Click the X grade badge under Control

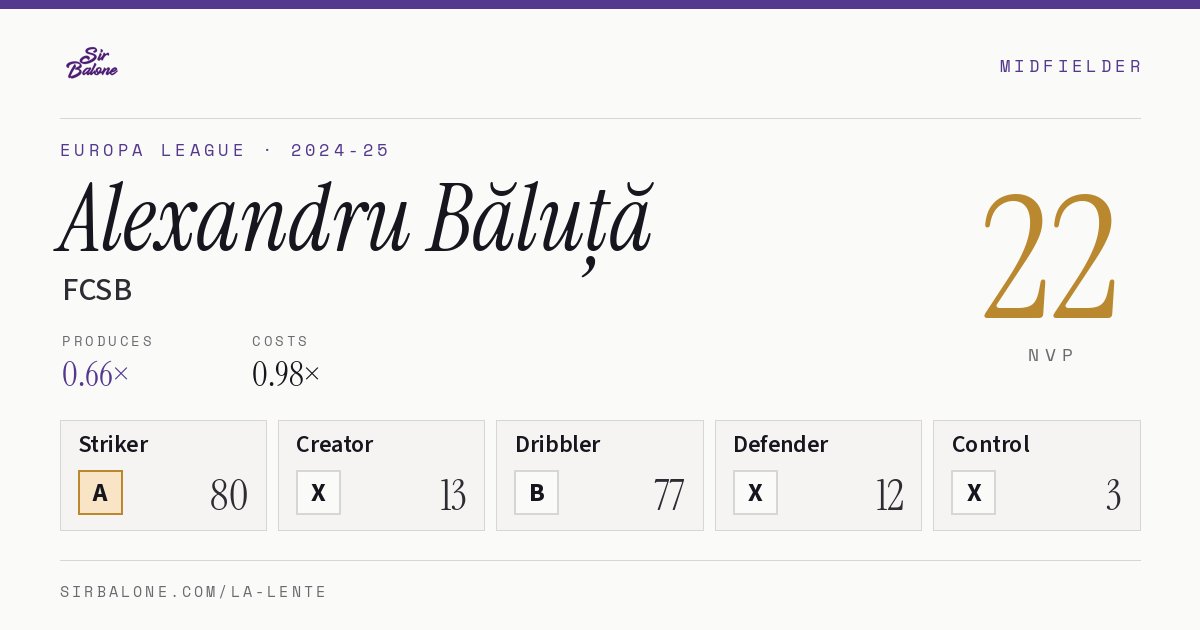[x=974, y=493]
